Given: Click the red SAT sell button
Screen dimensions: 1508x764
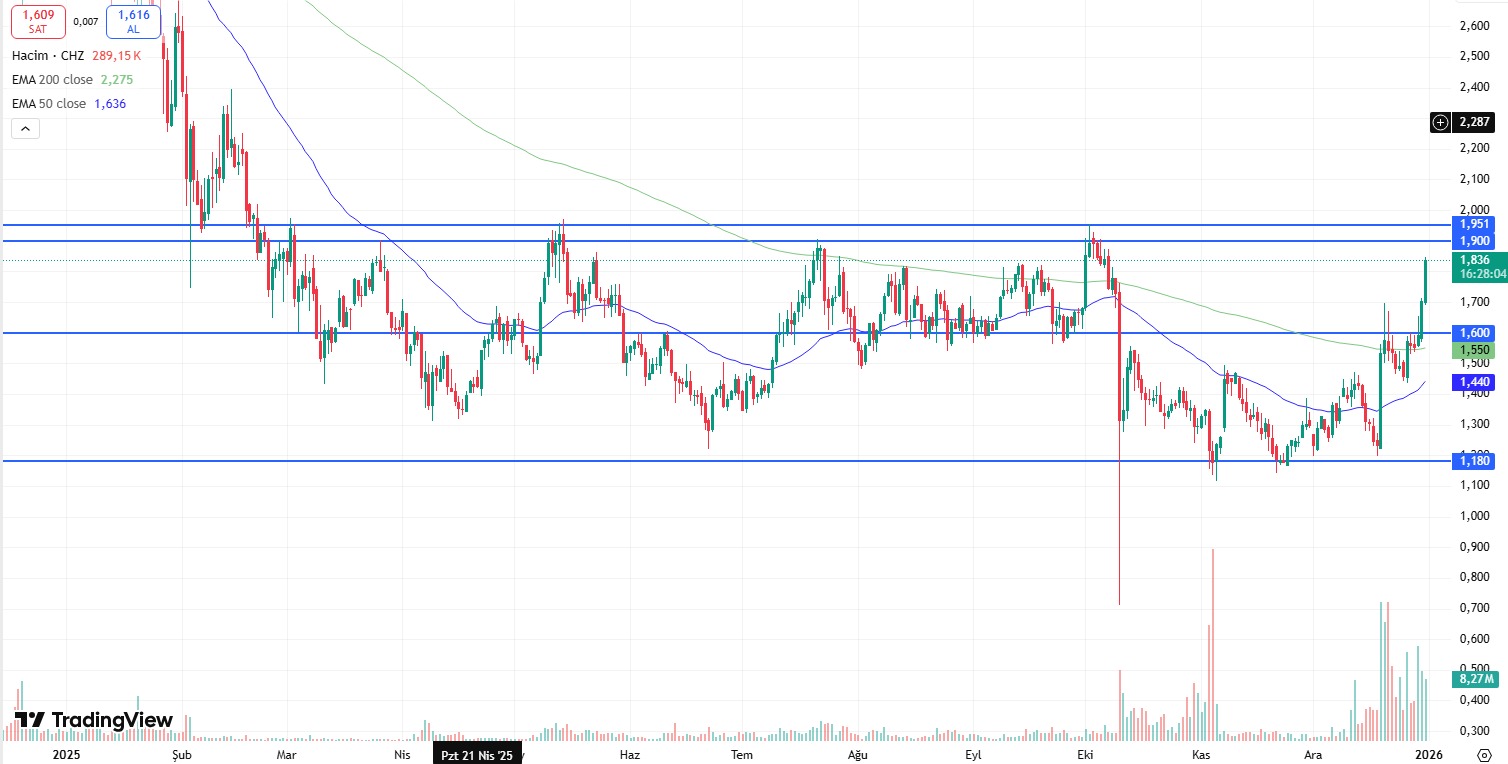Looking at the screenshot, I should point(38,21).
